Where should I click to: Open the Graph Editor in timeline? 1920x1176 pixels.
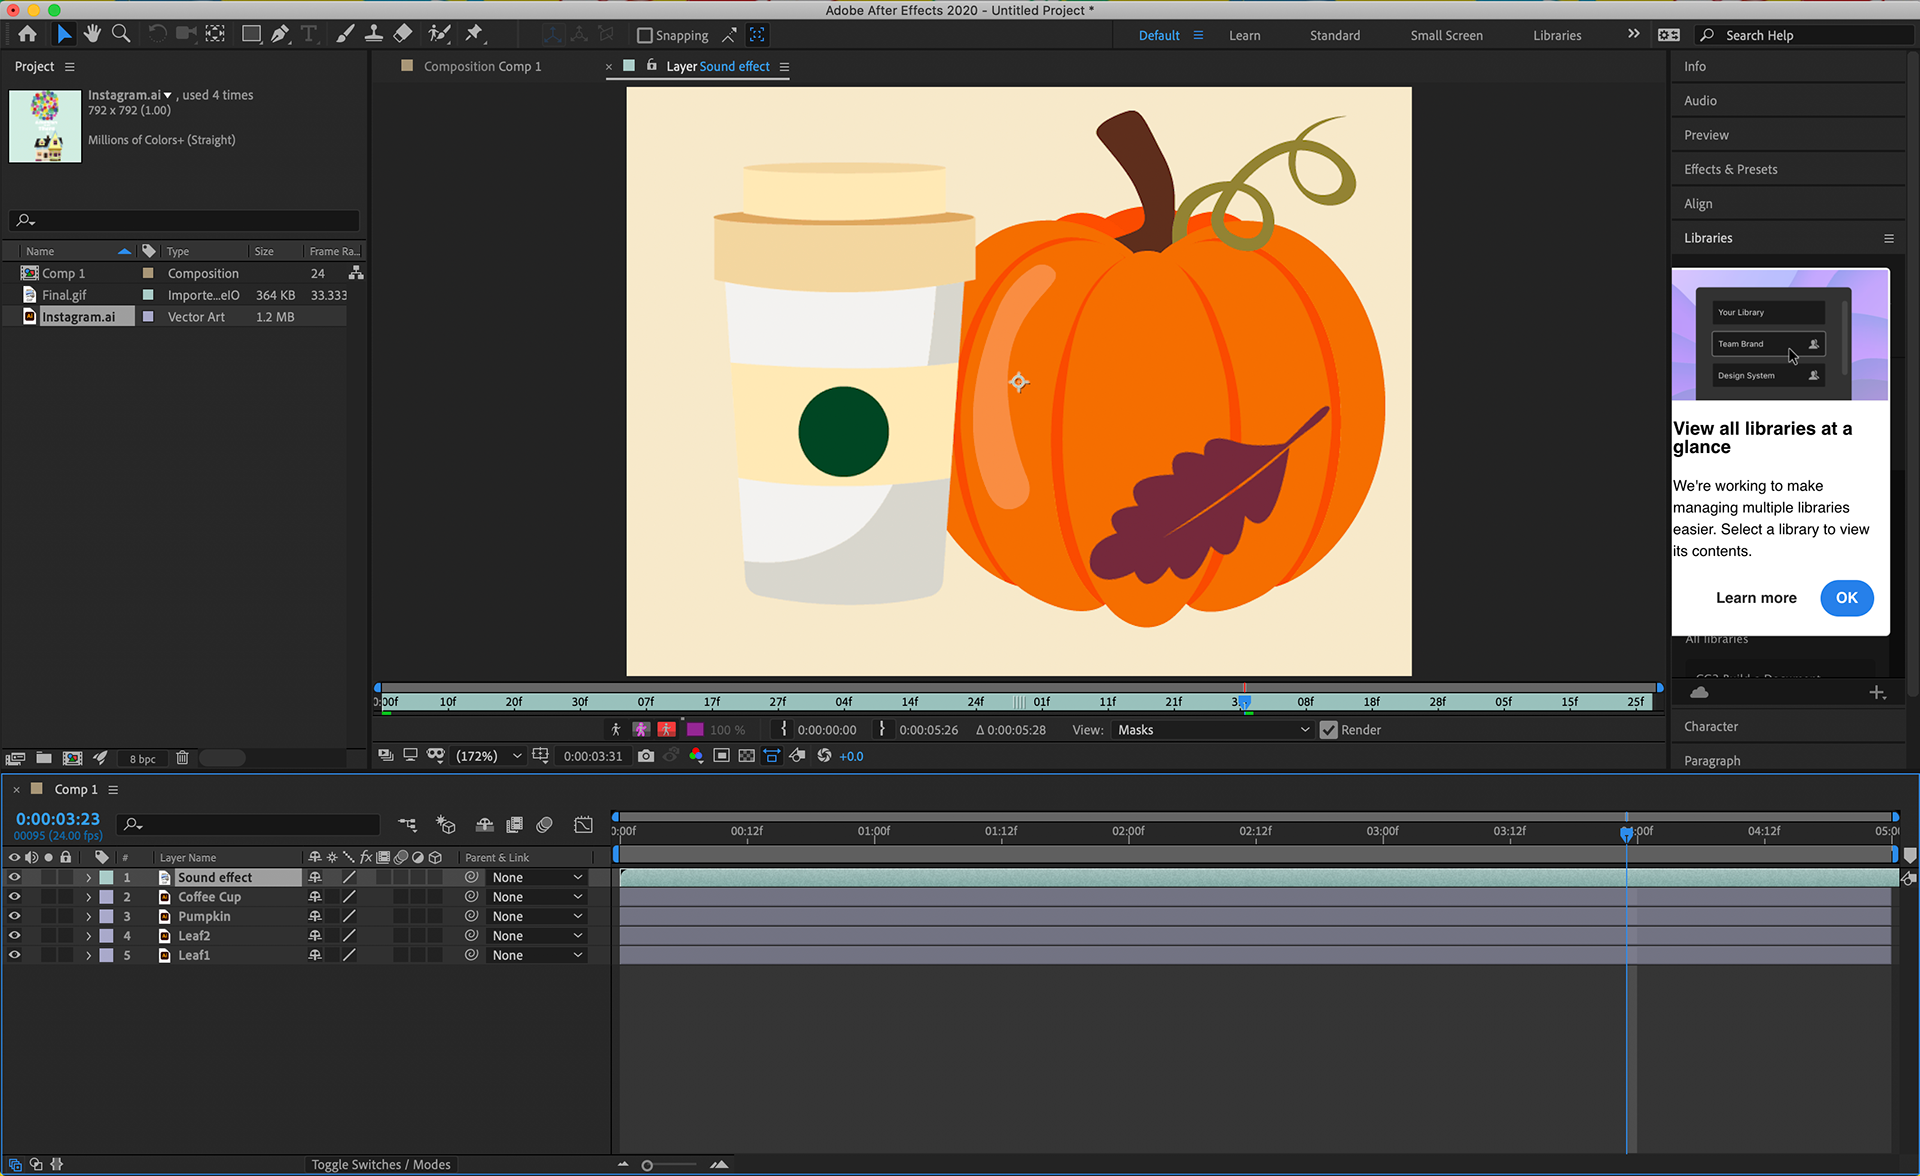pos(584,825)
